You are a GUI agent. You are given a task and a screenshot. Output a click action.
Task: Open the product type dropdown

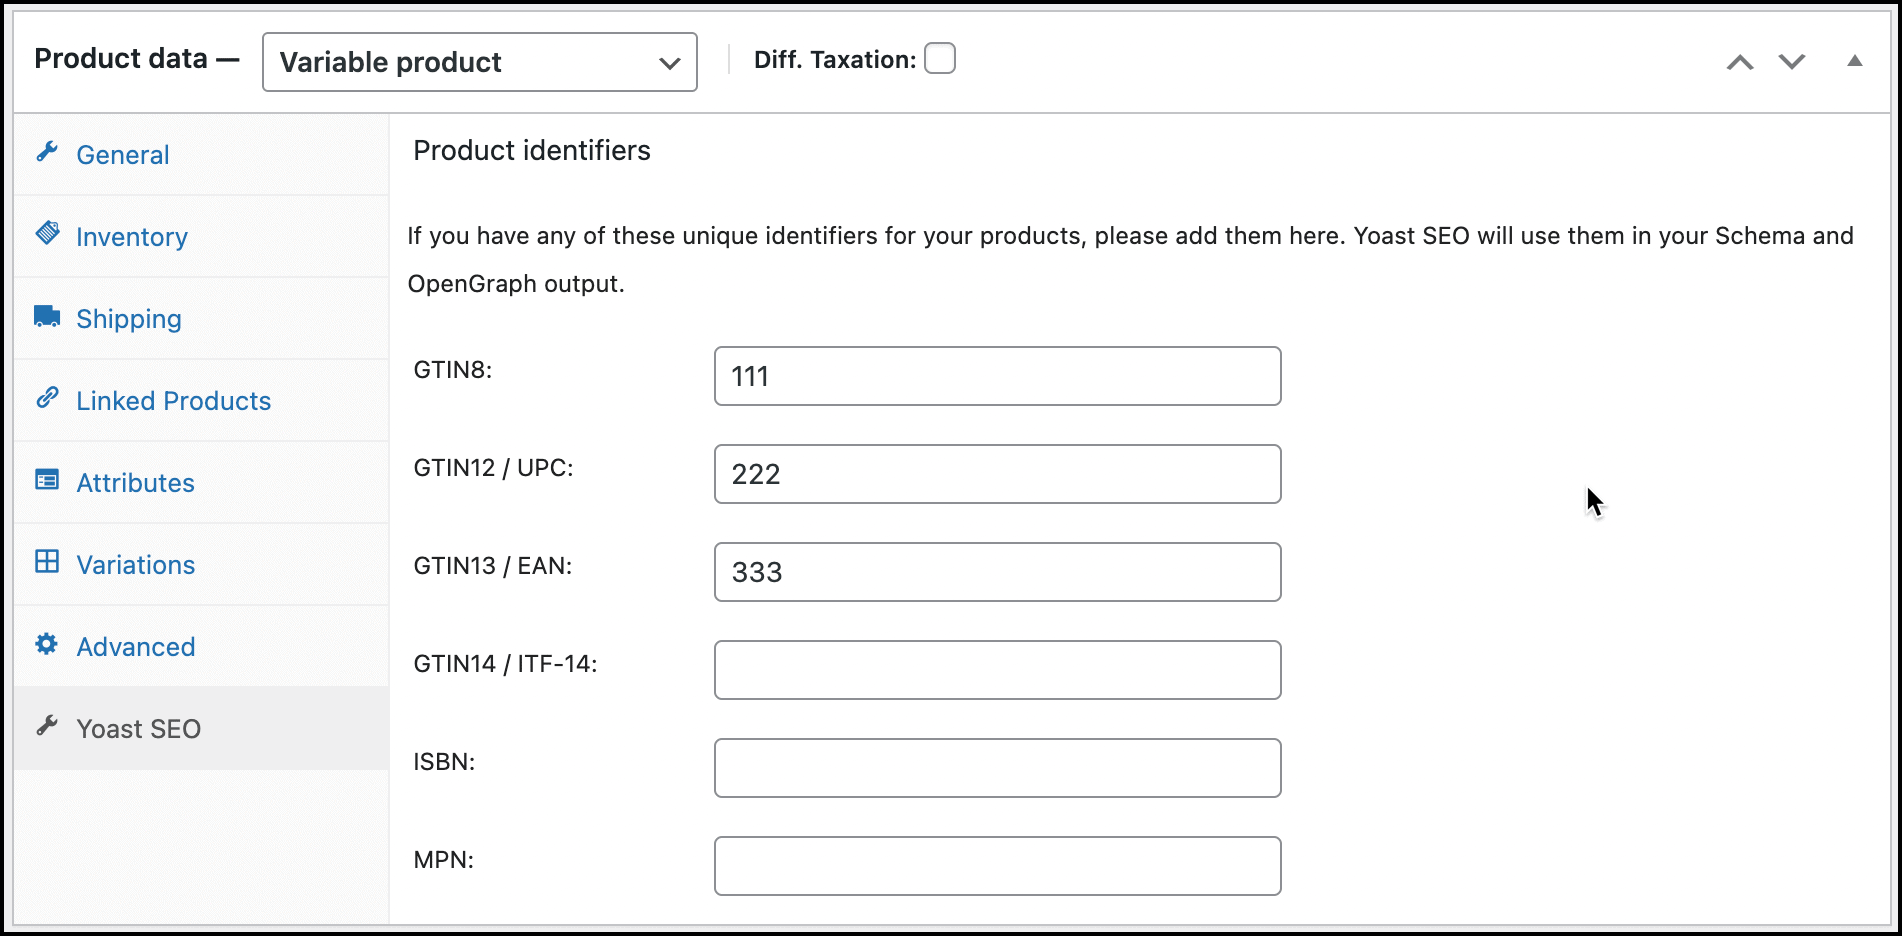point(478,61)
